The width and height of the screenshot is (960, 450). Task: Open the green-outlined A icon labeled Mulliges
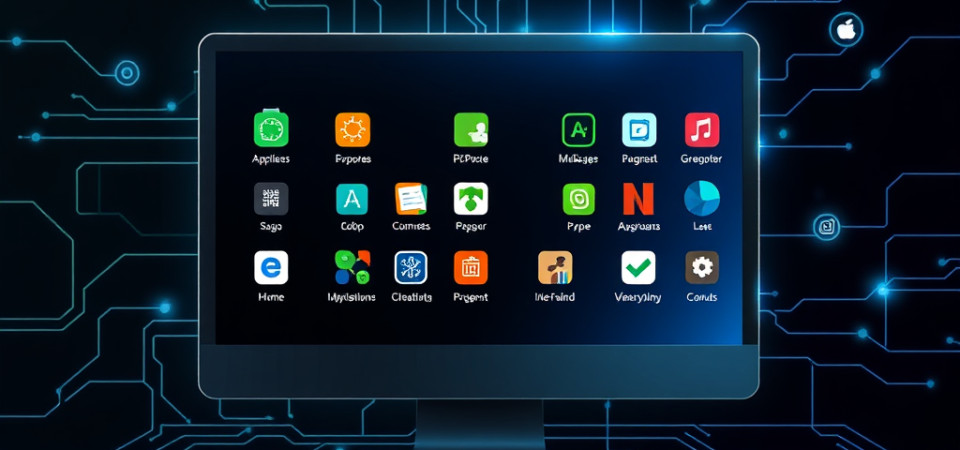579,130
